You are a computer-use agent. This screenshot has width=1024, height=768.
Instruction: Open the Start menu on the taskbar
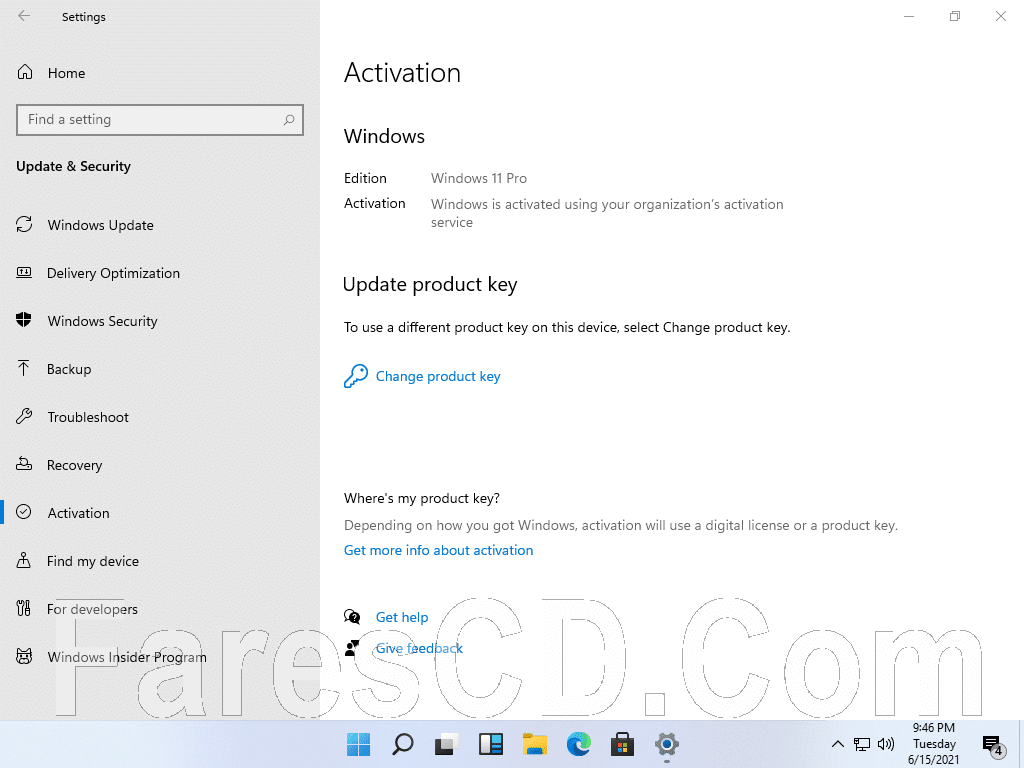click(x=359, y=744)
